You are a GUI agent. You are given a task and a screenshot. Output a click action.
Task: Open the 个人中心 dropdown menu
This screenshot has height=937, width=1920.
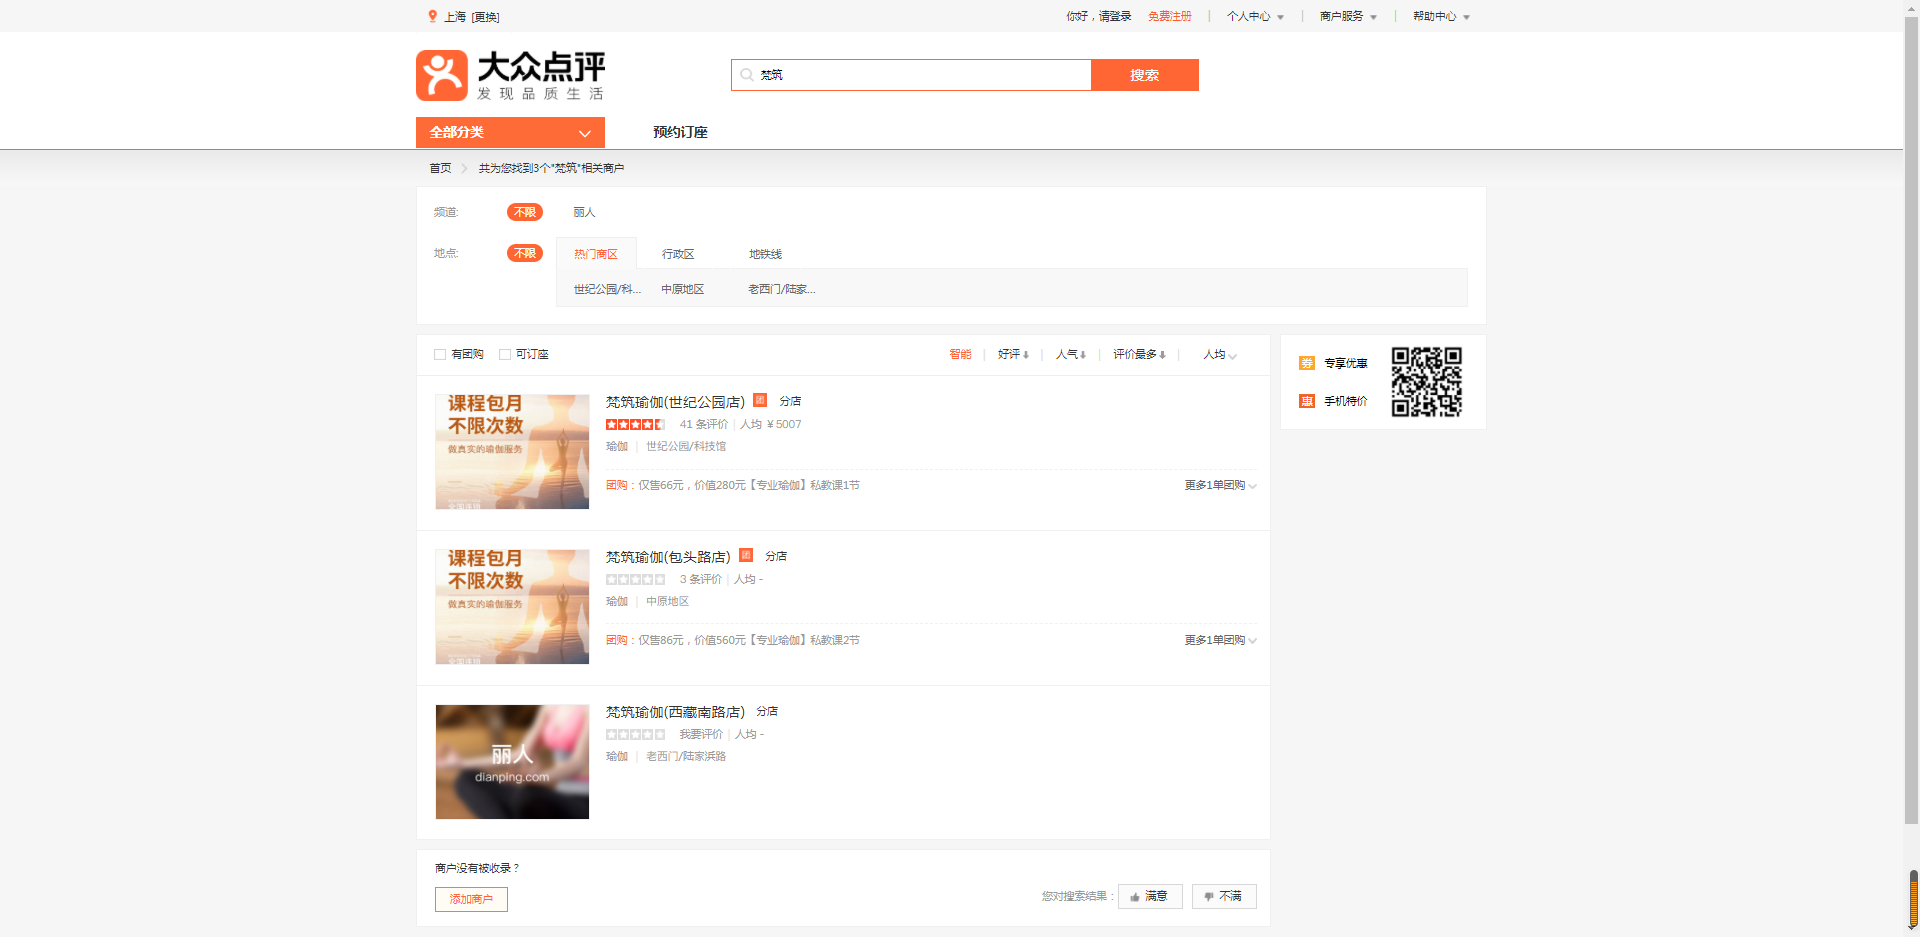1254,16
